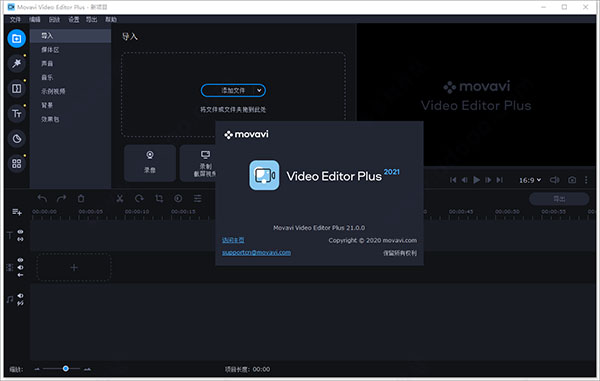600x381 pixels.
Task: Toggle visibility eye on the video track
Action: [x=20, y=260]
